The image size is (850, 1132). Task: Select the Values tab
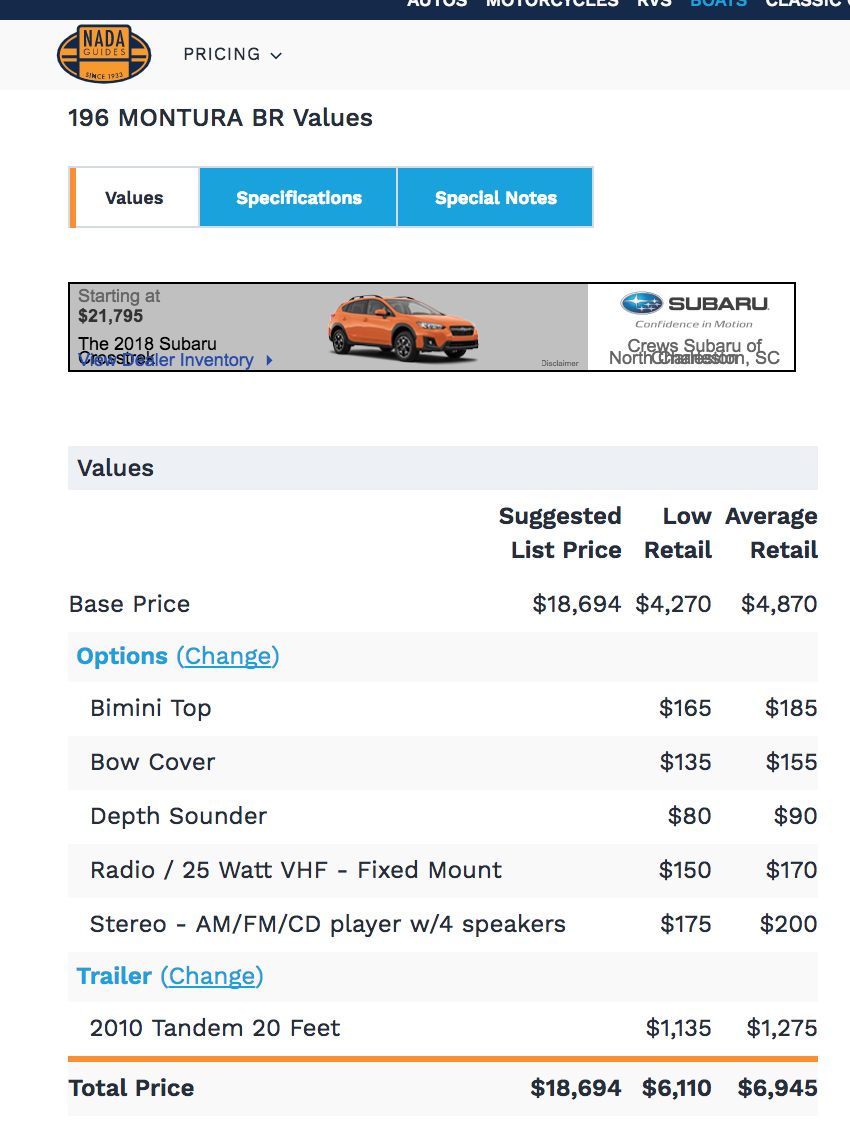click(x=134, y=198)
